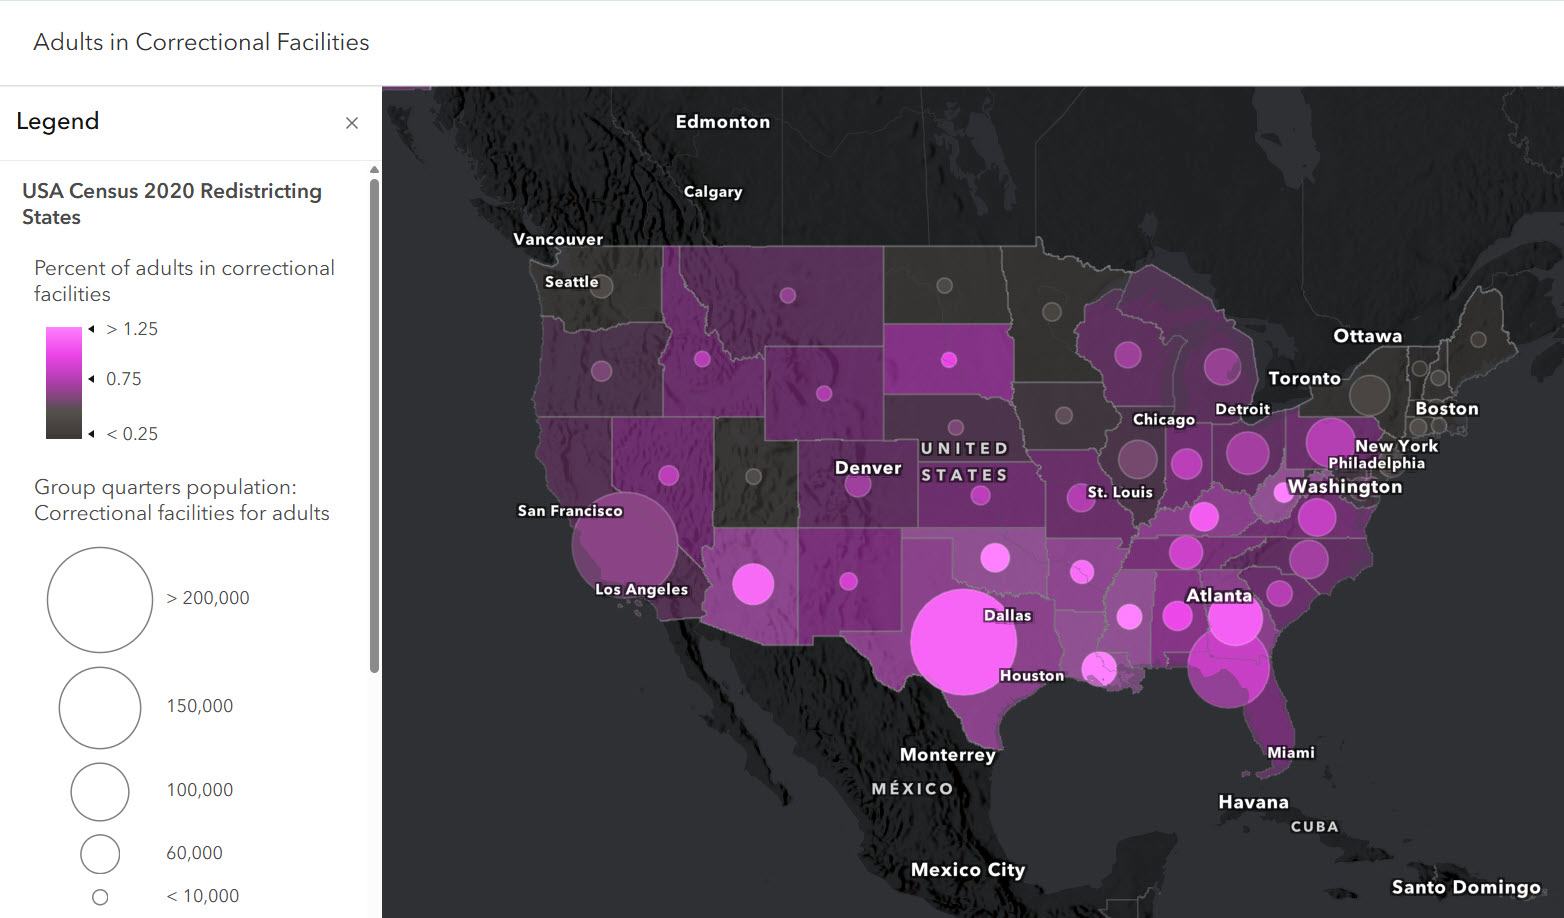Click the Nevada circle marker
This screenshot has height=918, width=1564.
(669, 475)
